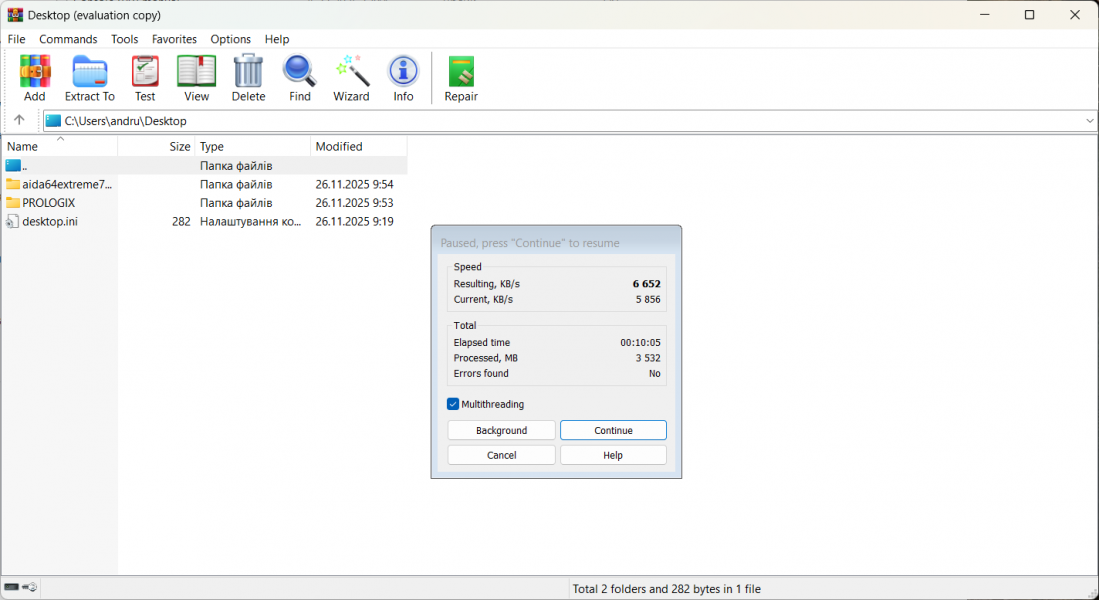The height and width of the screenshot is (600, 1099).
Task: Open the Commands menu
Action: click(x=68, y=39)
